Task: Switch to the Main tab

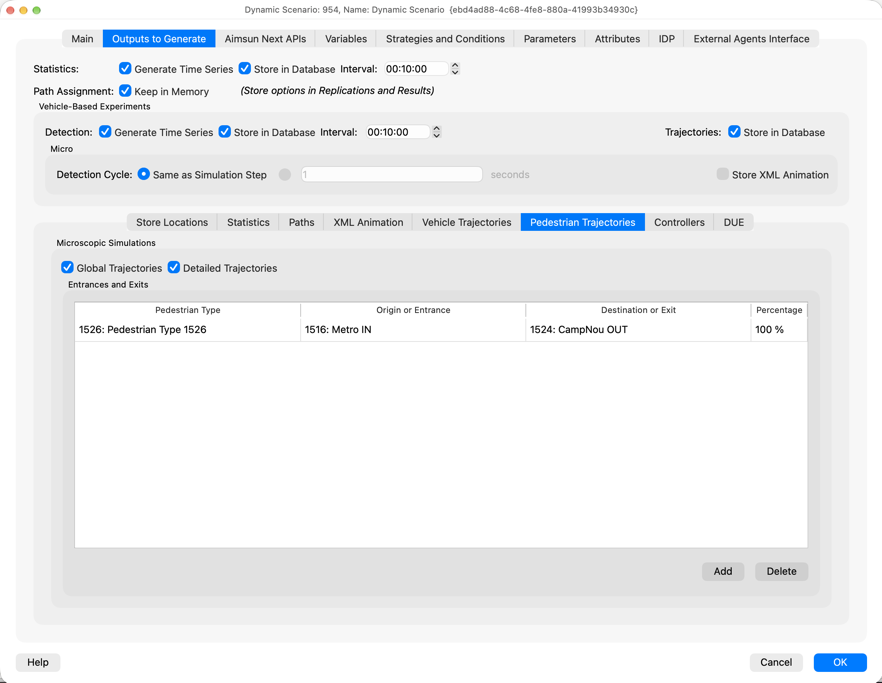Action: coord(82,39)
